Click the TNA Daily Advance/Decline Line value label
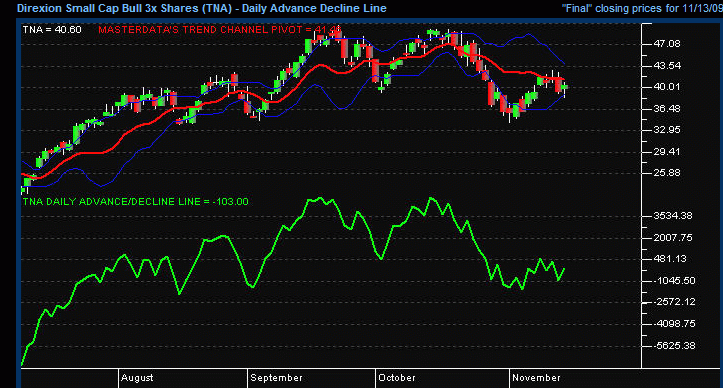 [136, 202]
